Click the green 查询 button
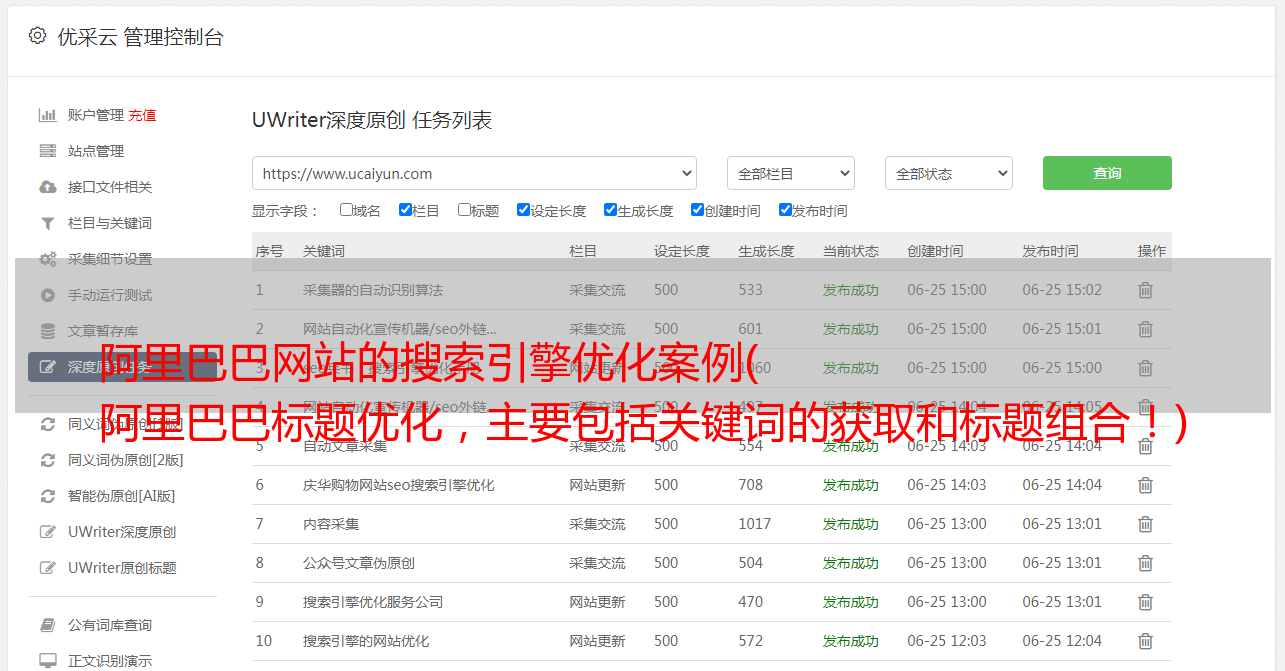The width and height of the screenshot is (1285, 671). coord(1107,173)
